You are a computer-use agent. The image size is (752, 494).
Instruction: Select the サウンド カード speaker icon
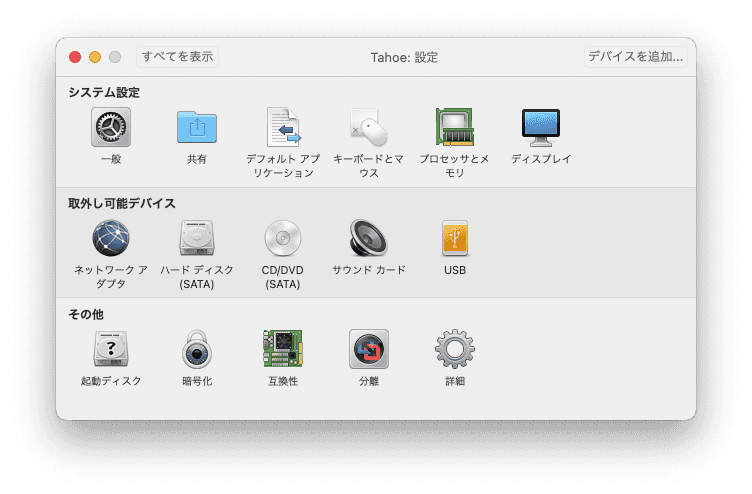click(369, 238)
